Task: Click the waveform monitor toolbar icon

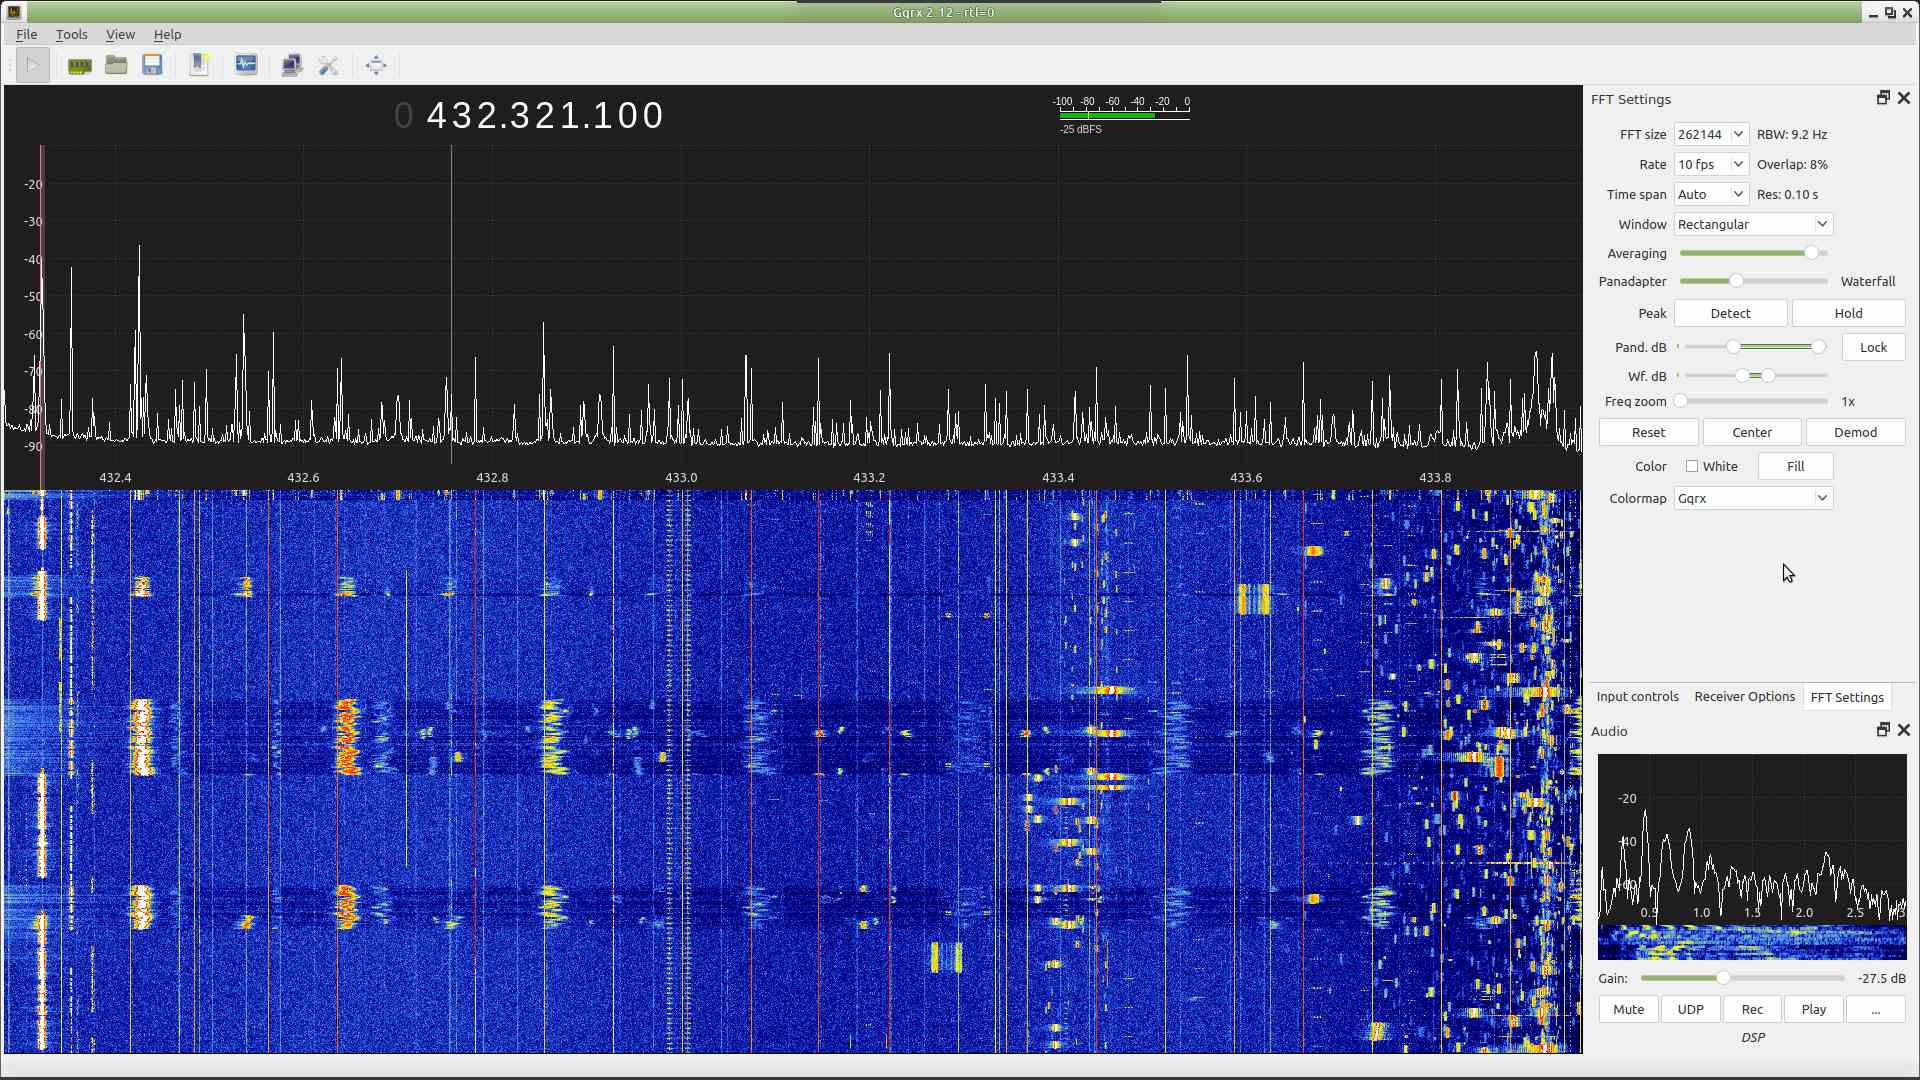Action: tap(246, 66)
